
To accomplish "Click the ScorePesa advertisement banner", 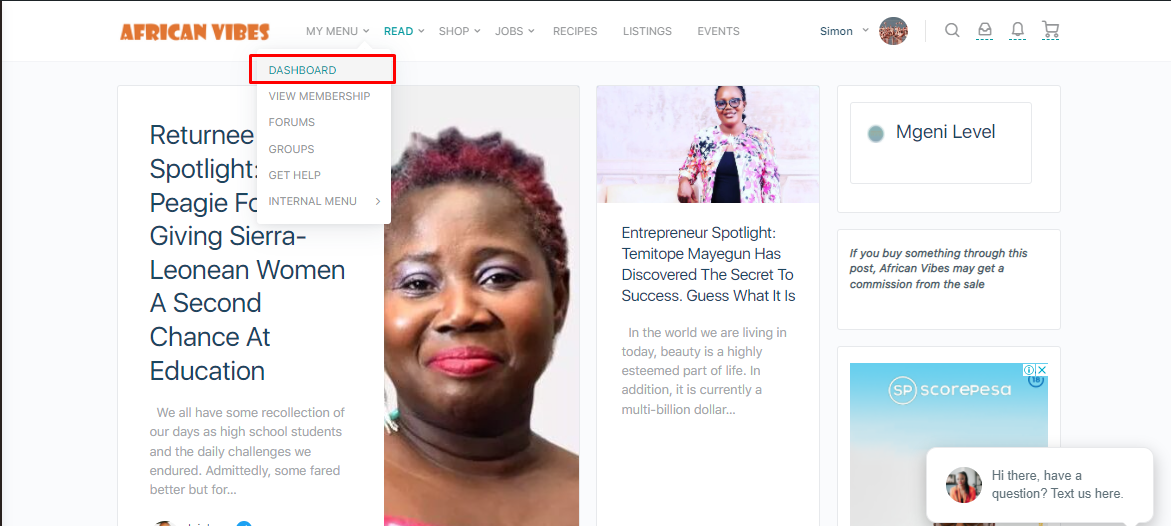I will (x=948, y=445).
